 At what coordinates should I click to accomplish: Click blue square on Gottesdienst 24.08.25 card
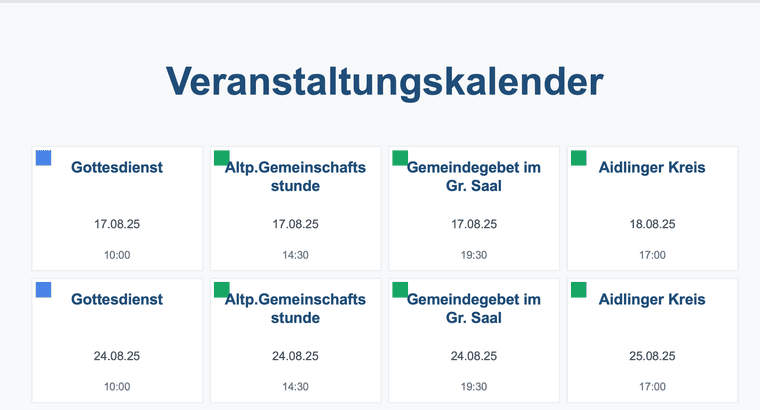44,290
